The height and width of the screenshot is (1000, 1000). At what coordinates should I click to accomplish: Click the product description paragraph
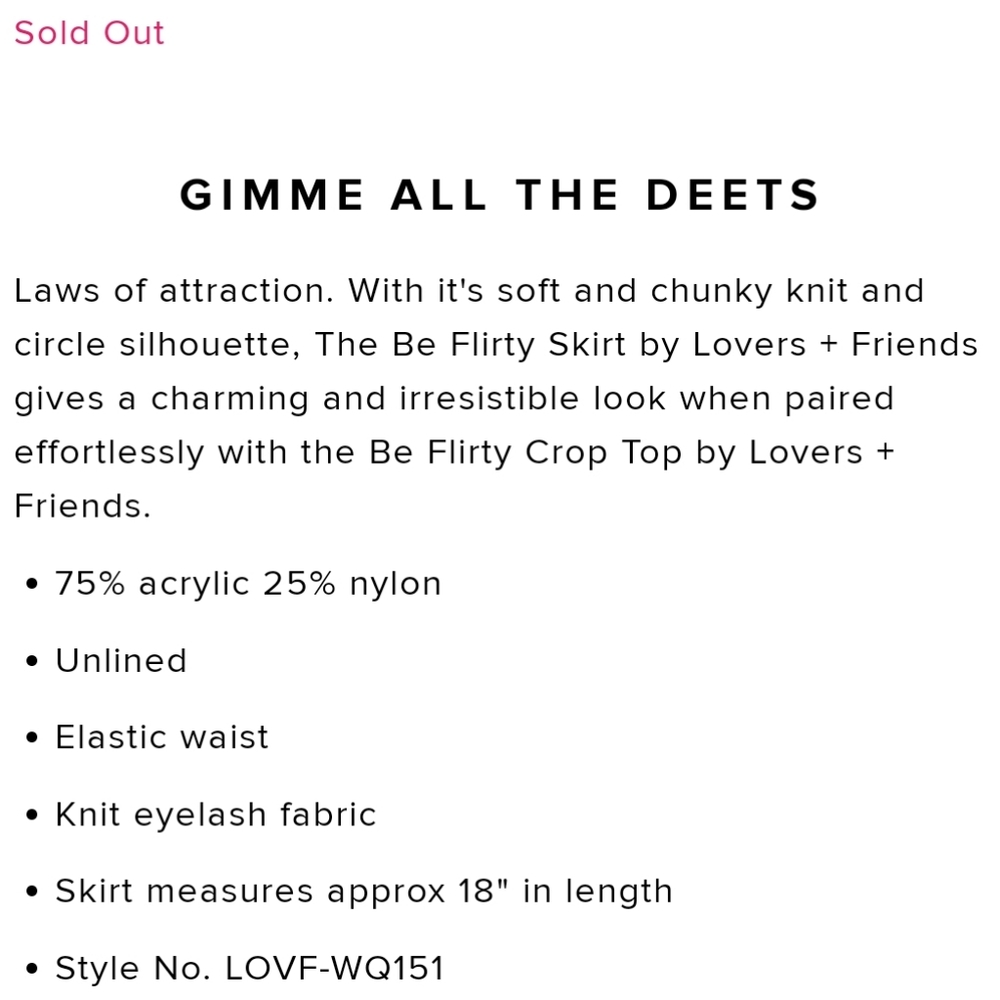coord(496,399)
